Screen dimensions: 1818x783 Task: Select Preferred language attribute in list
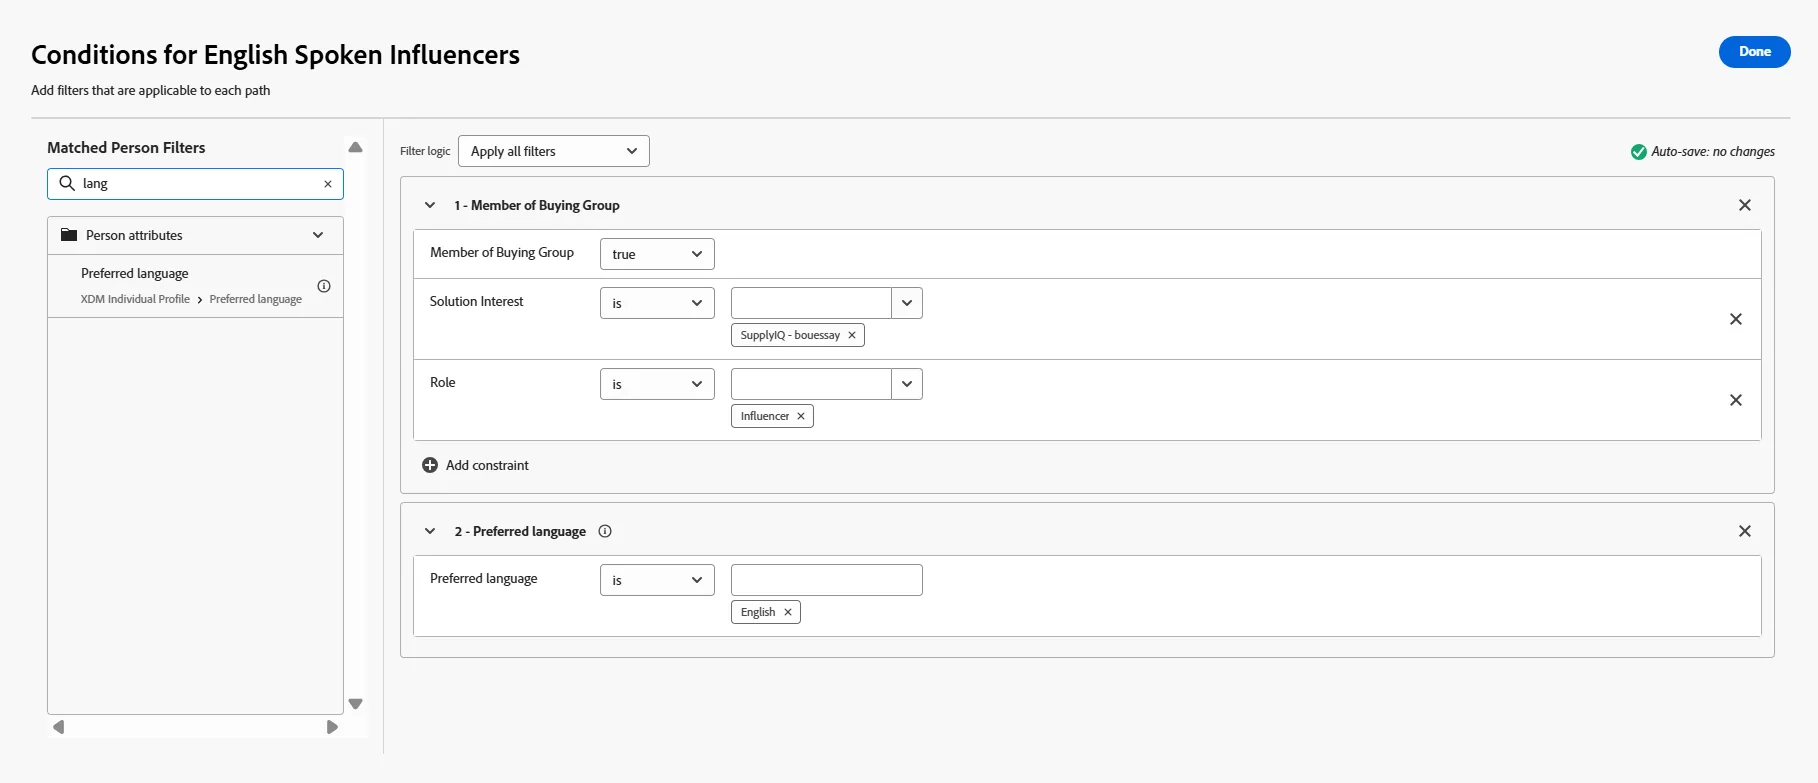coord(195,285)
